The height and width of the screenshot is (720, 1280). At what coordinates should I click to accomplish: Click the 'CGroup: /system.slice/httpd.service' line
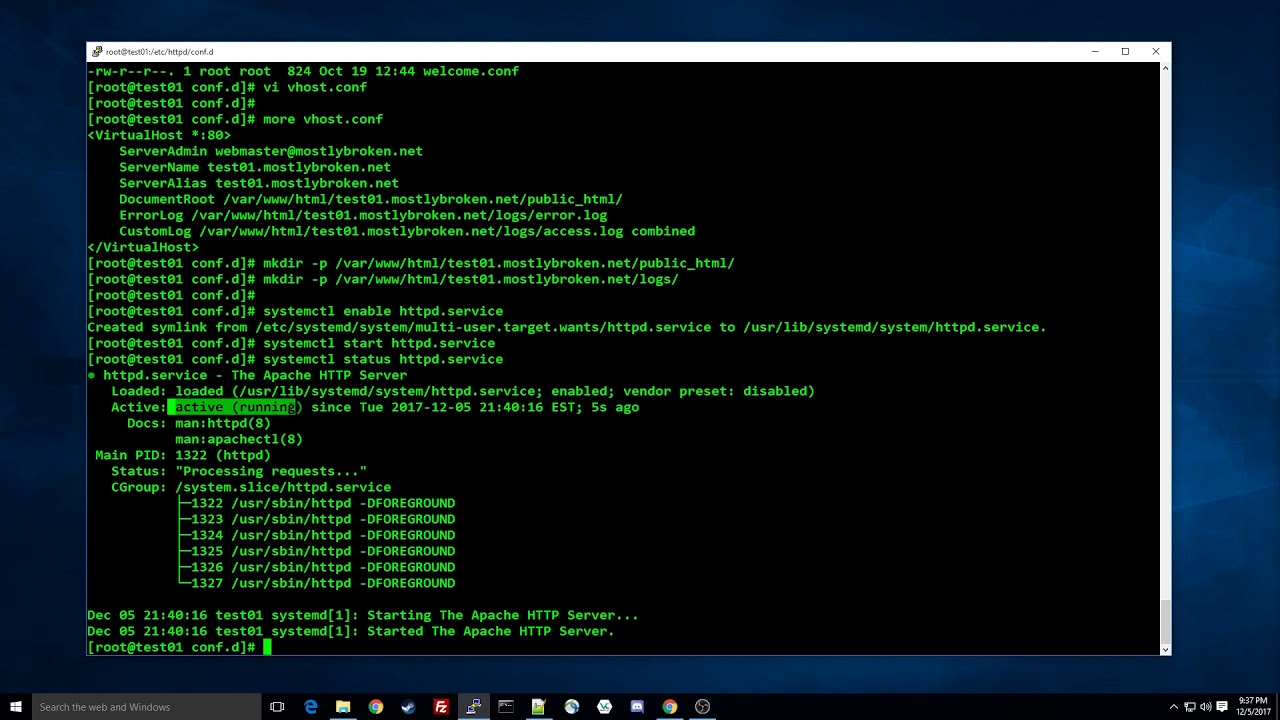coord(251,487)
